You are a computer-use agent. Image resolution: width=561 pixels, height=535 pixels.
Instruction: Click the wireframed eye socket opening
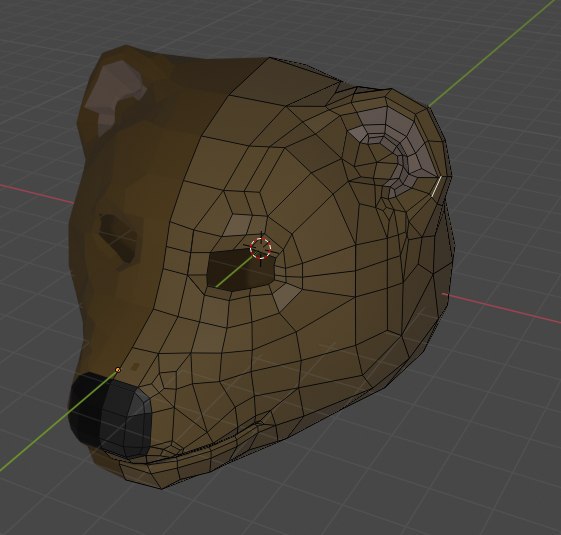[242, 270]
